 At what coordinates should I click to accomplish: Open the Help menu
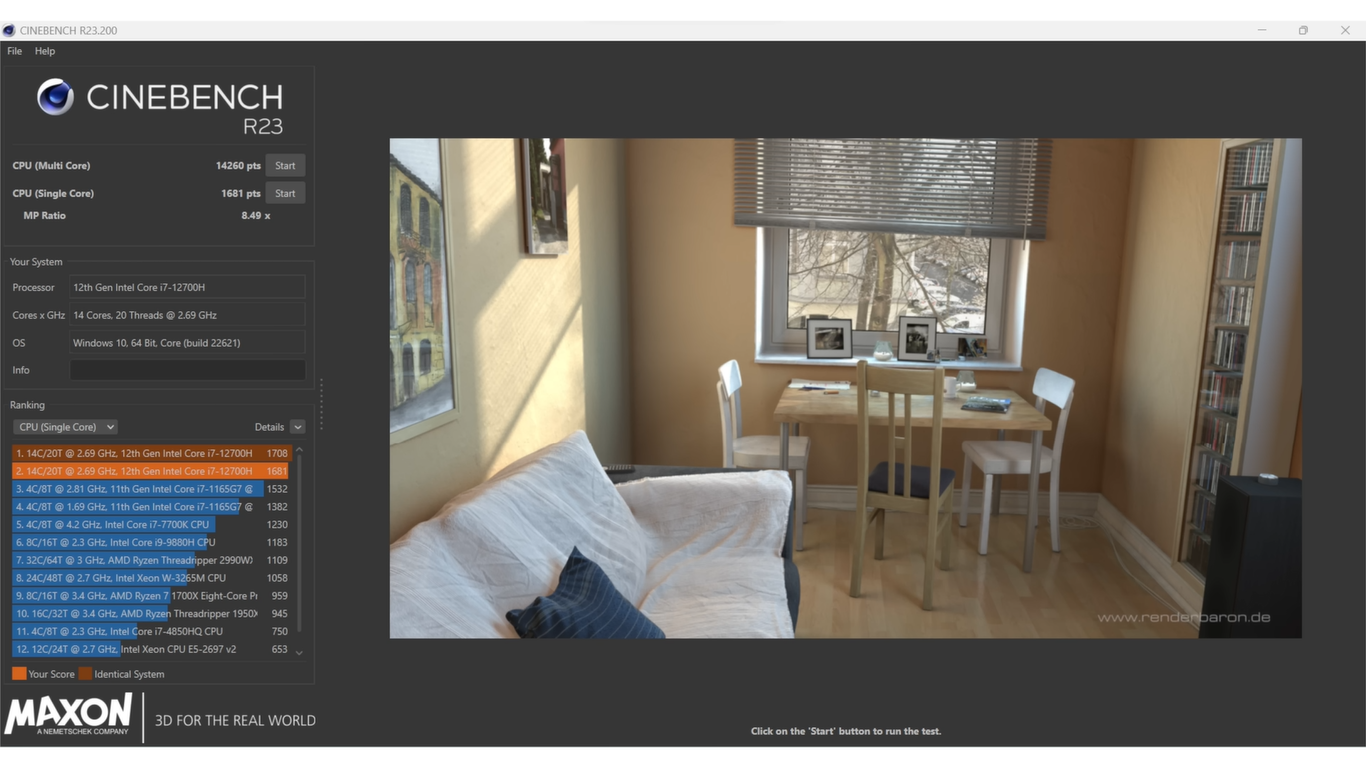click(45, 51)
